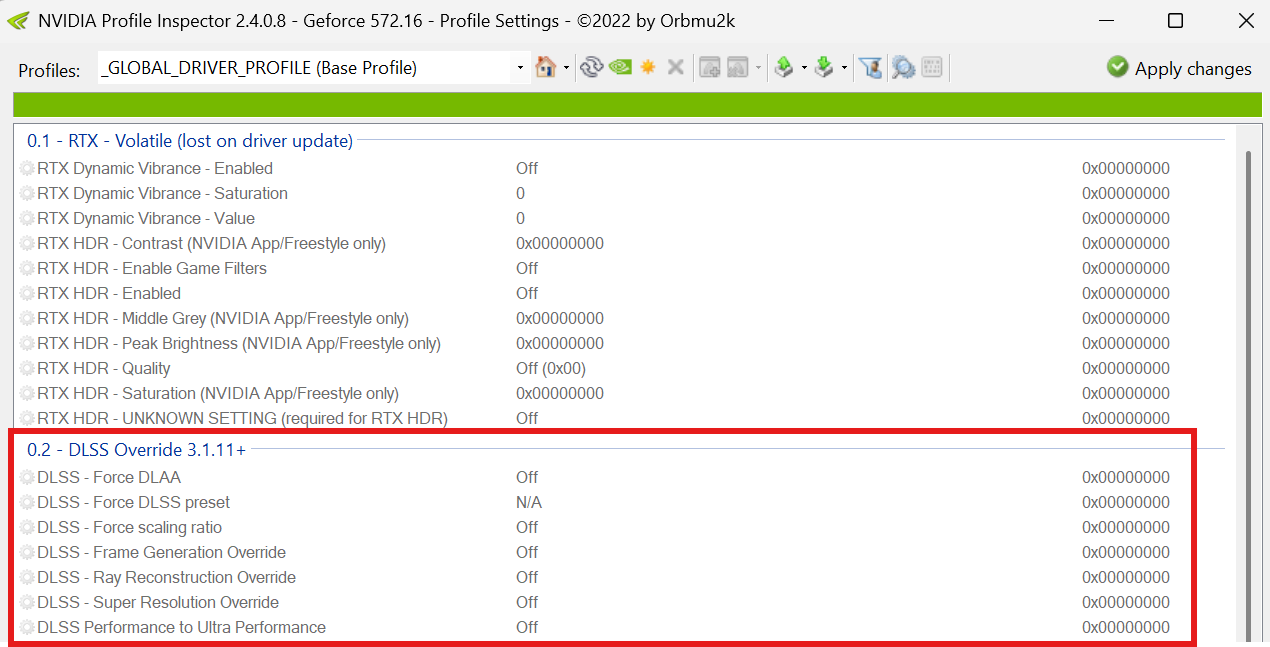Image resolution: width=1270 pixels, height=647 pixels.
Task: Select the RTX Dynamic Vibrance - Saturation setting name
Action: (x=162, y=193)
